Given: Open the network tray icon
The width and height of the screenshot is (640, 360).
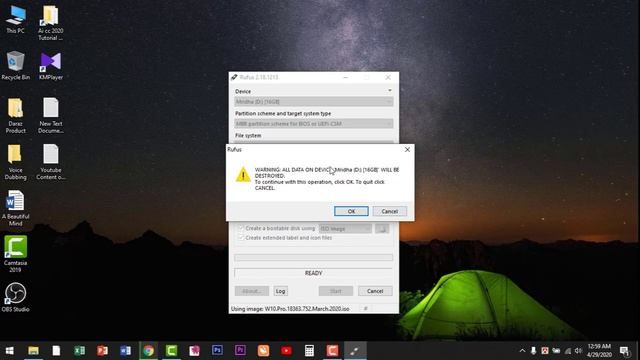Looking at the screenshot, I should point(567,351).
